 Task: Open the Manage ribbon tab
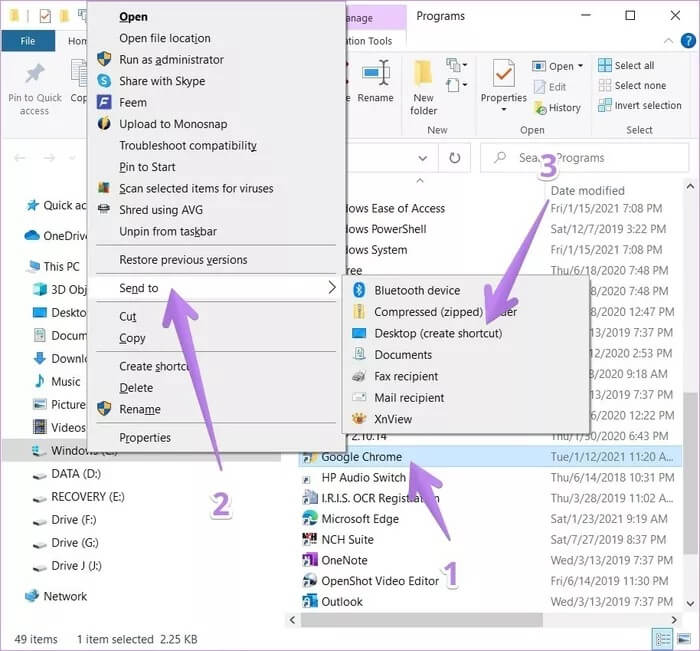tap(375, 18)
